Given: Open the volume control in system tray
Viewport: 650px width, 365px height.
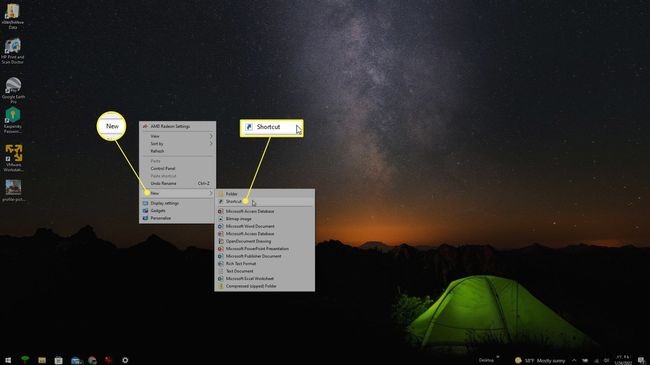Looking at the screenshot, I should coord(606,360).
